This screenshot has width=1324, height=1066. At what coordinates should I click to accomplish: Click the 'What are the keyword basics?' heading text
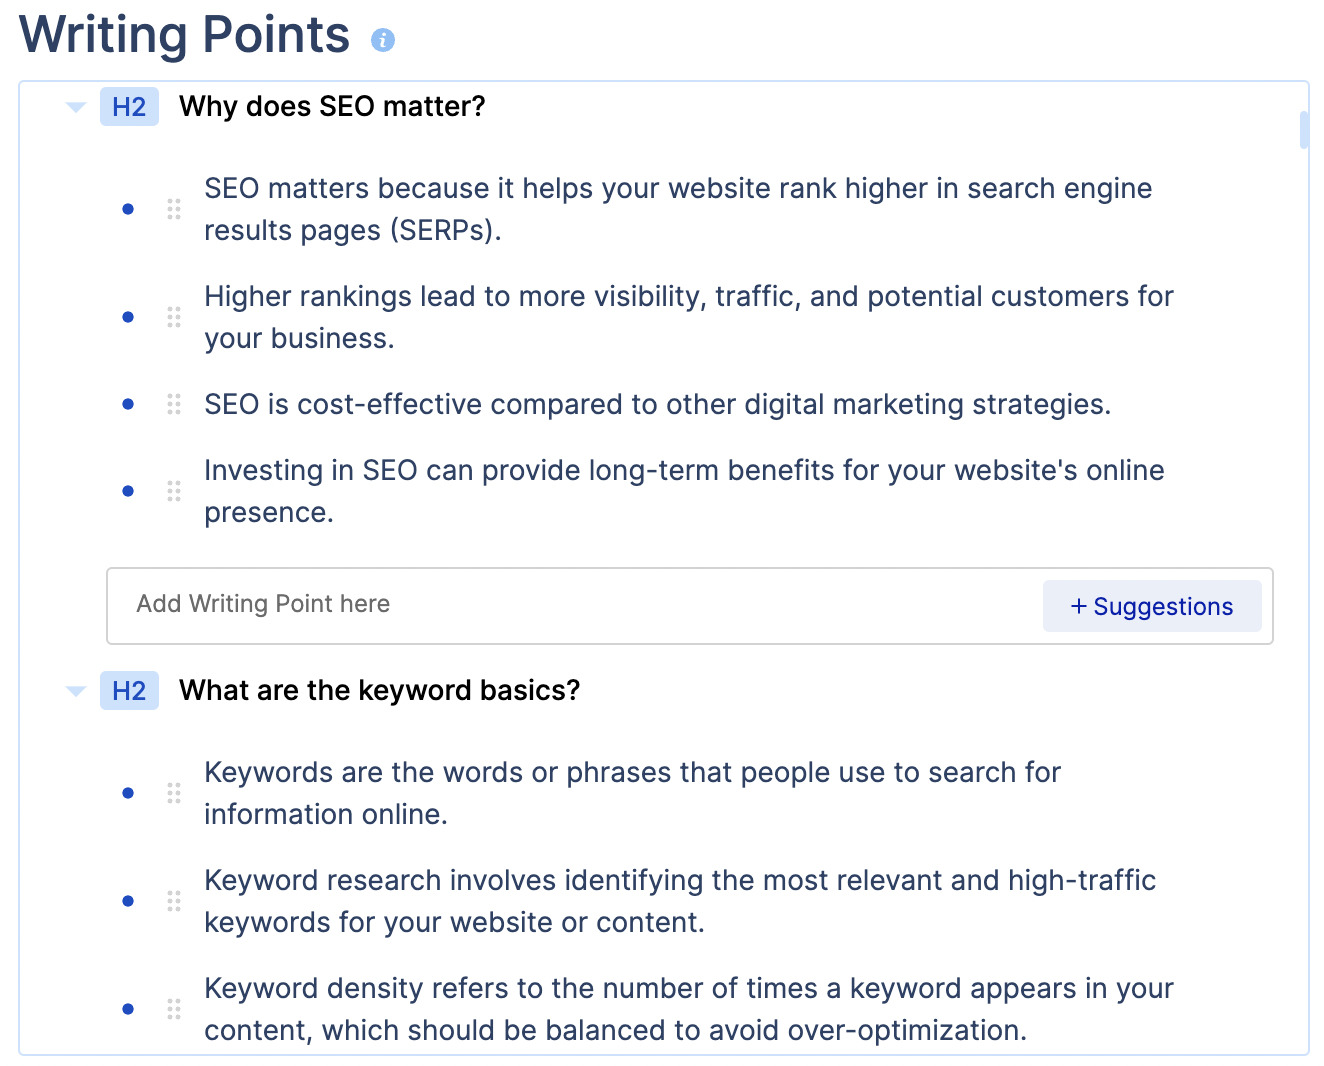(379, 691)
